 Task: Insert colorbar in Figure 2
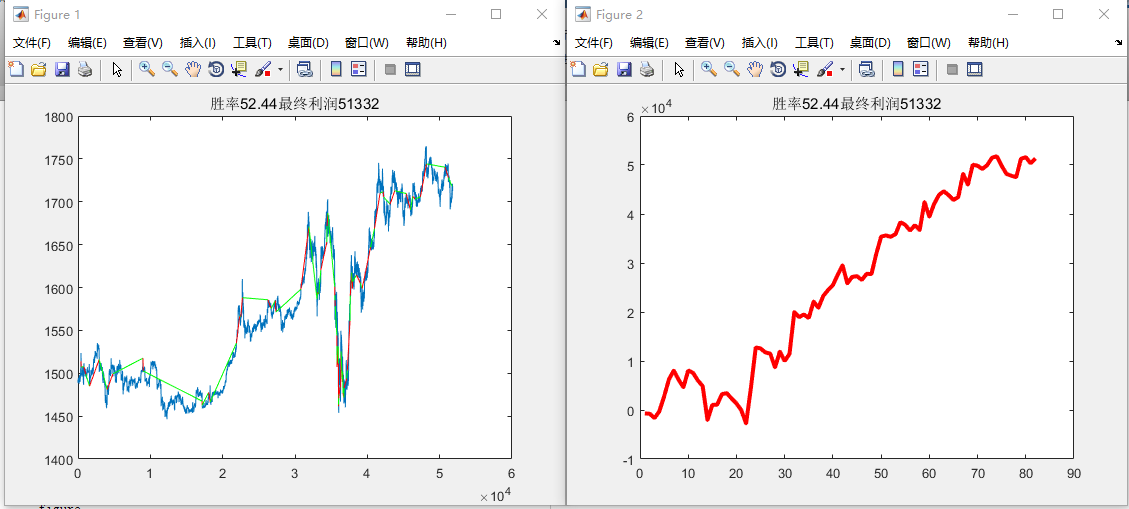898,69
